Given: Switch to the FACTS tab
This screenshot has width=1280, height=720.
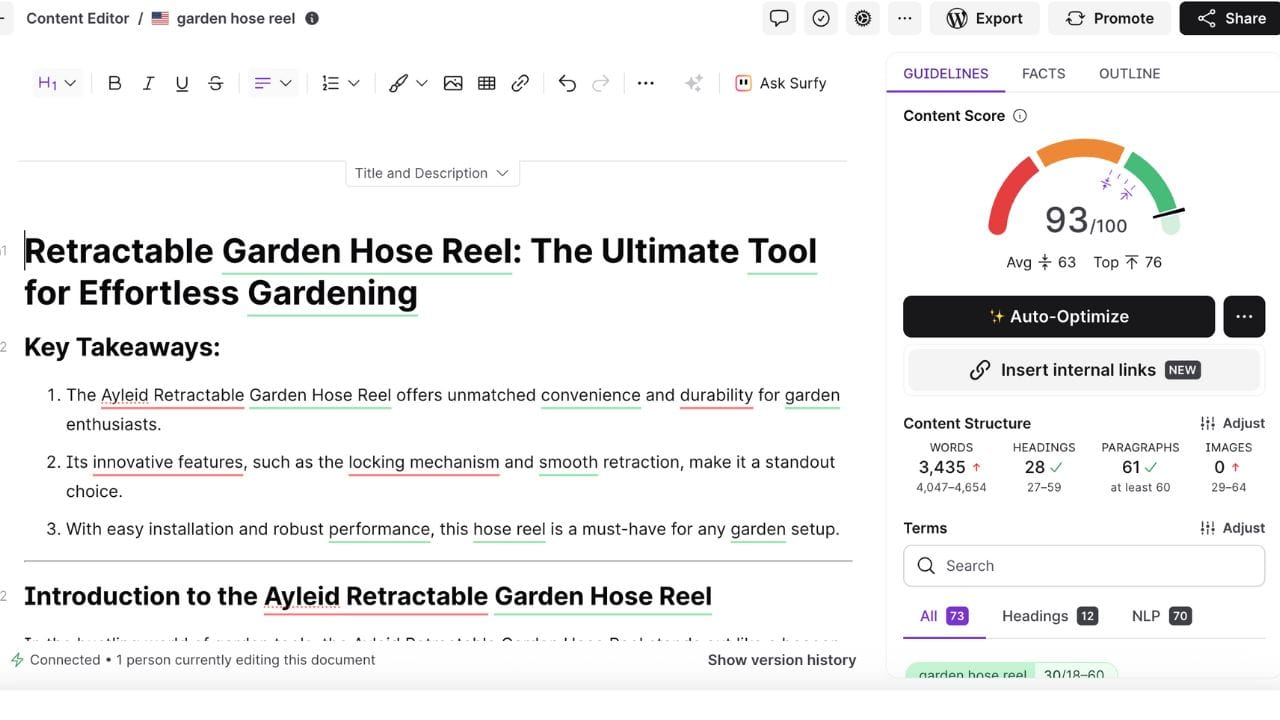Looking at the screenshot, I should (1043, 73).
